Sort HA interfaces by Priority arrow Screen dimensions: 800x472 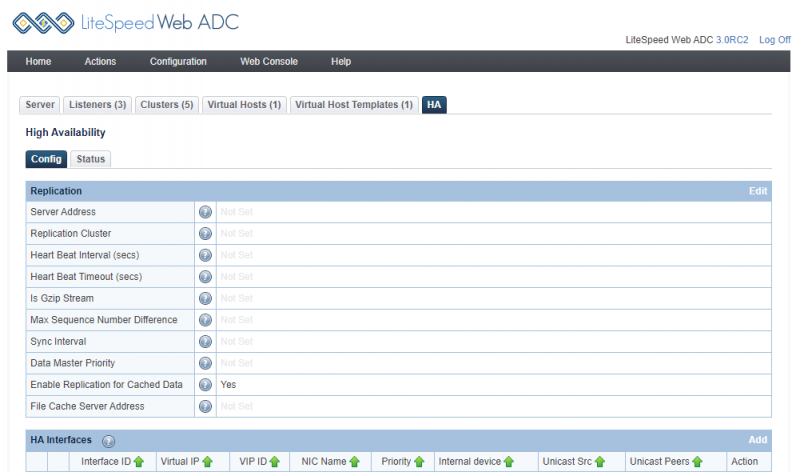(419, 462)
